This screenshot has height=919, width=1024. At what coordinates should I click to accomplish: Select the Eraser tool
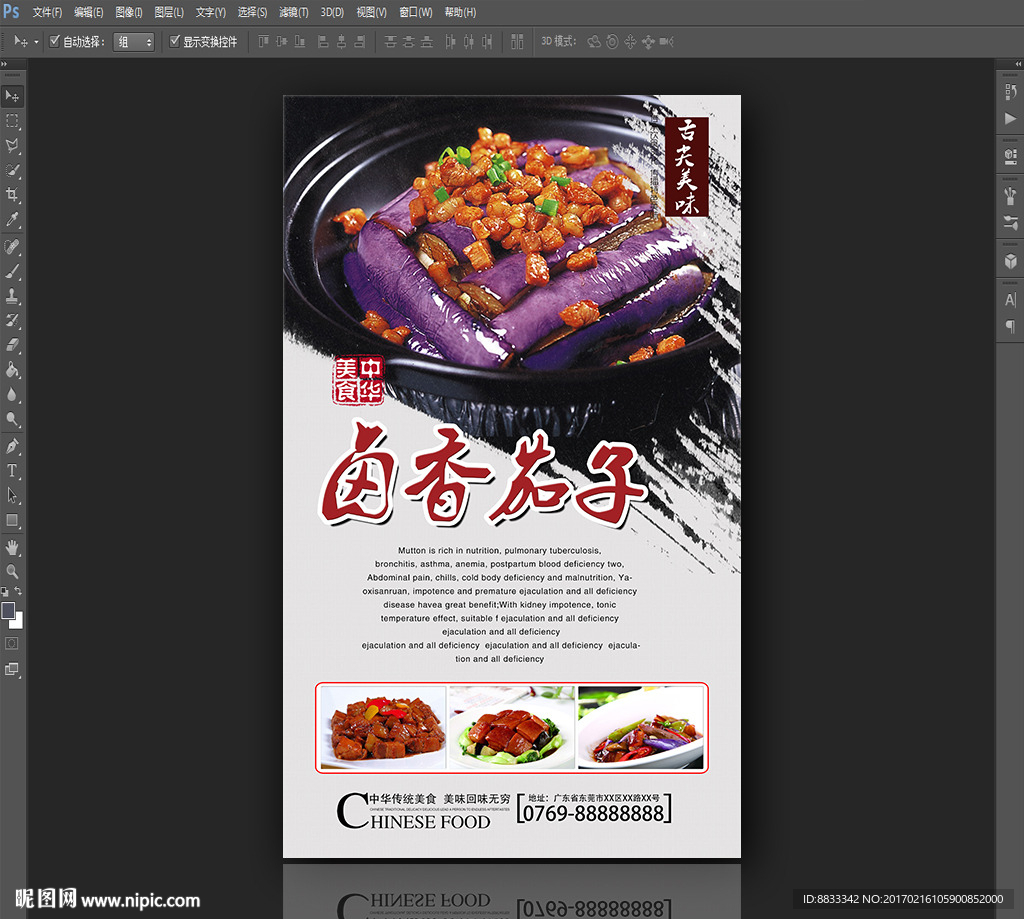click(x=12, y=345)
